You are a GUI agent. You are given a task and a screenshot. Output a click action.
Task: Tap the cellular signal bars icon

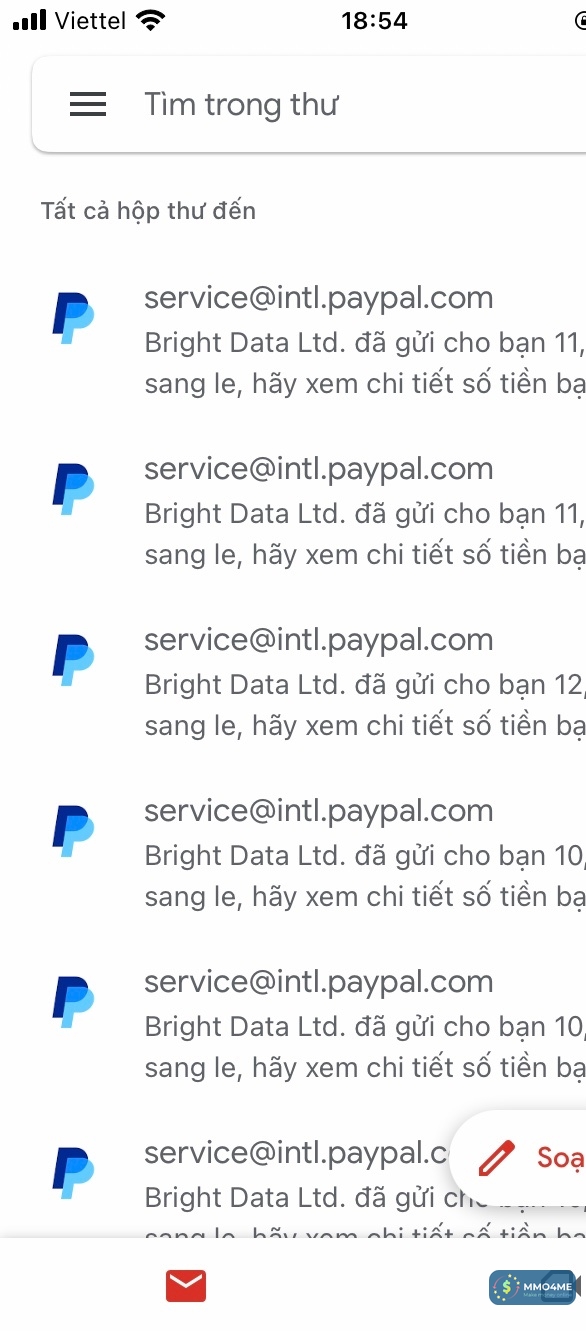tap(30, 20)
